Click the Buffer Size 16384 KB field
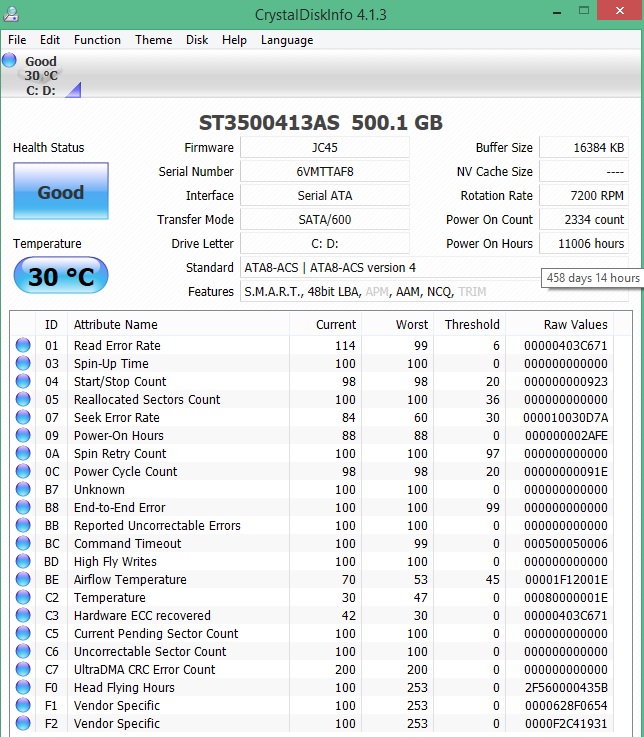 coord(584,148)
